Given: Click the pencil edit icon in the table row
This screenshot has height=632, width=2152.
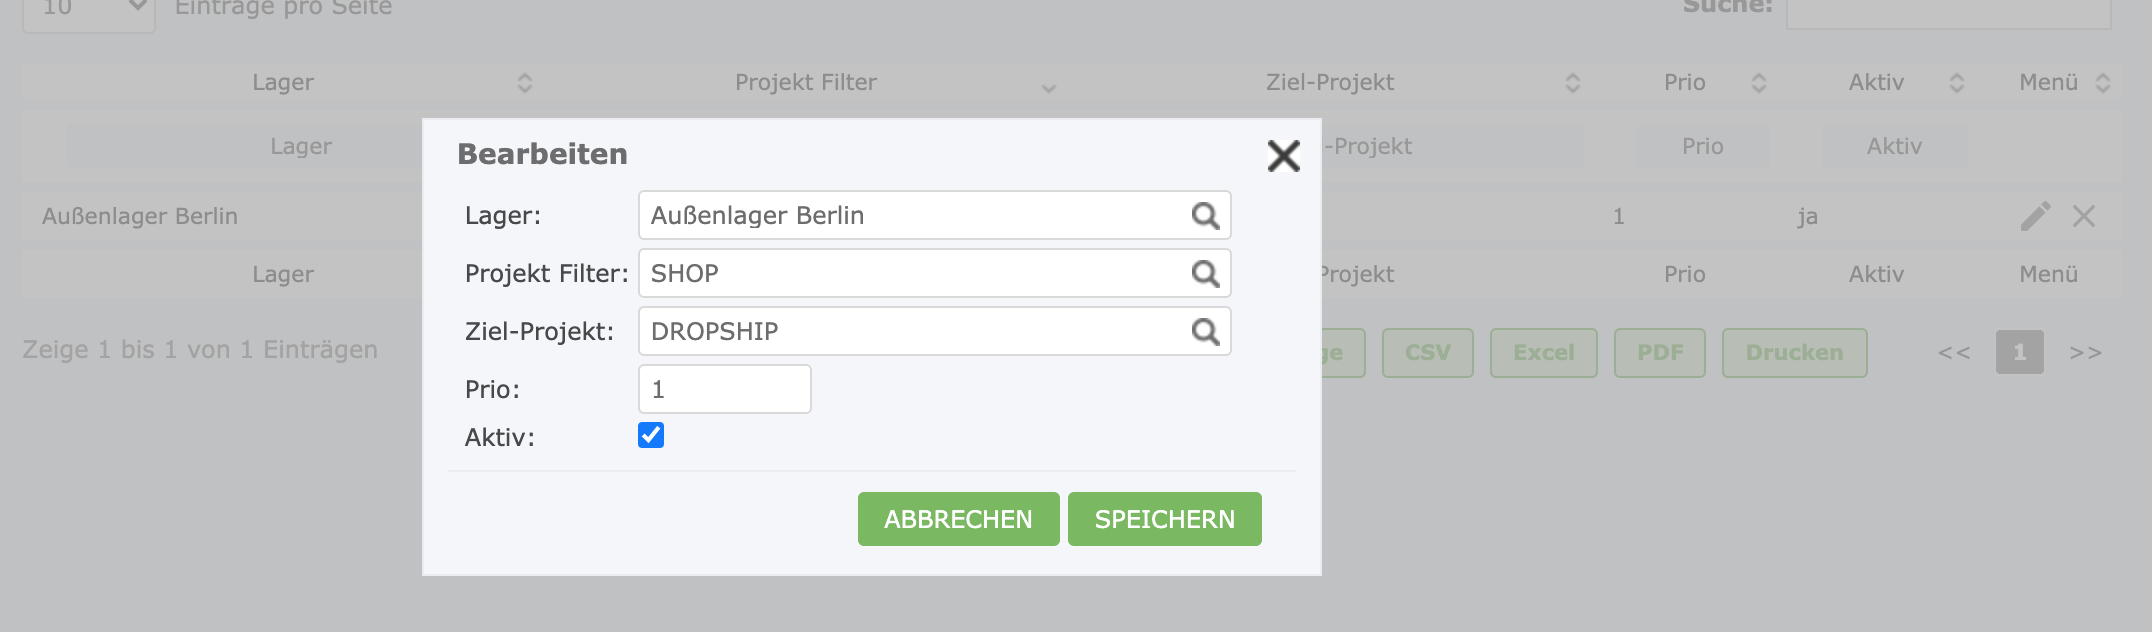Looking at the screenshot, I should pos(2035,216).
